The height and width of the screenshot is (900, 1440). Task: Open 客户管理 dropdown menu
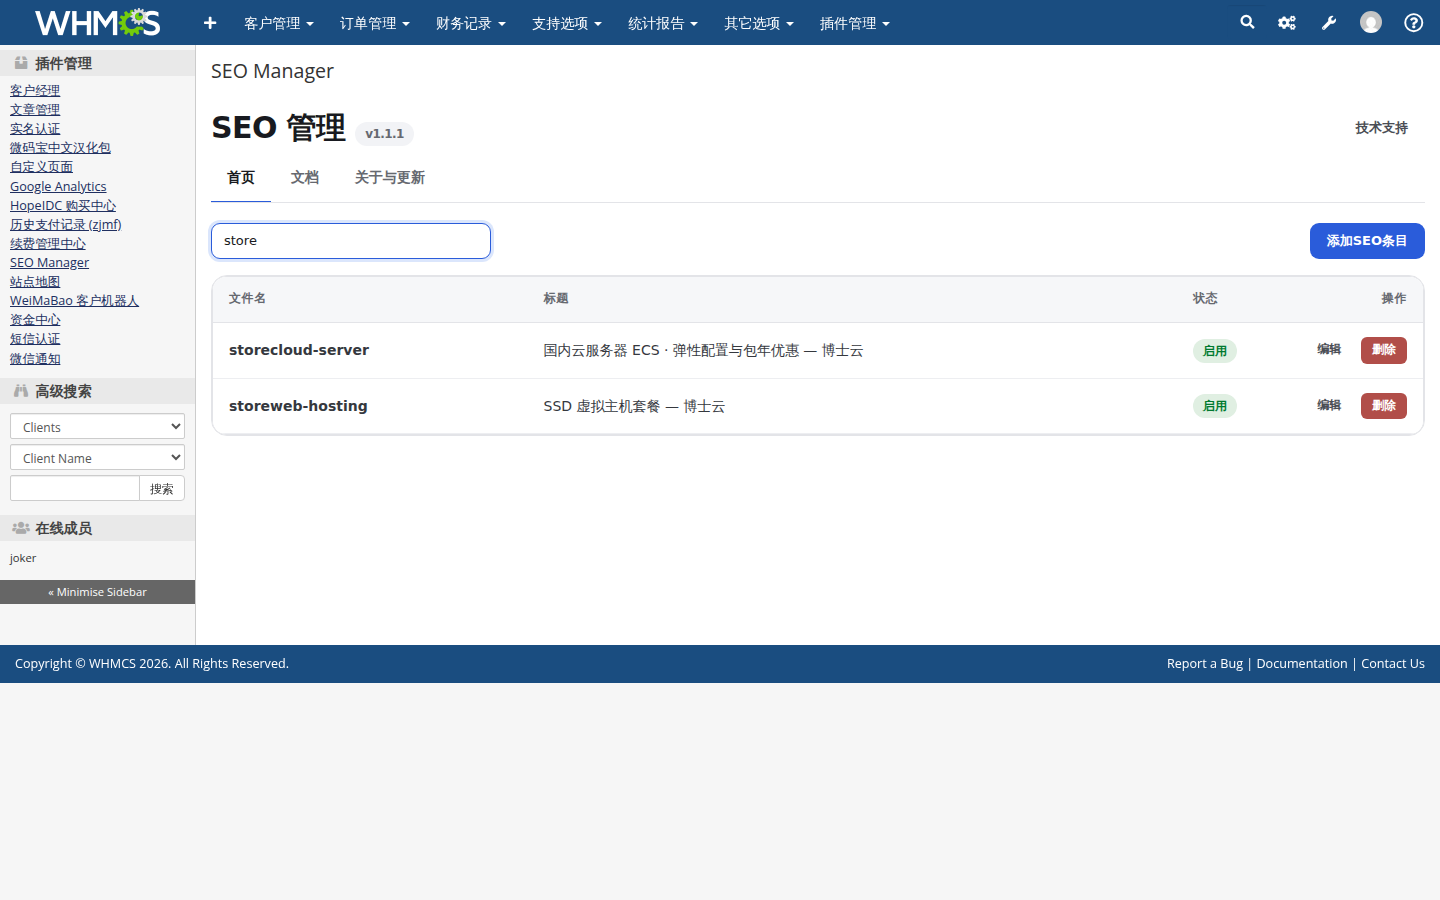pyautogui.click(x=279, y=23)
